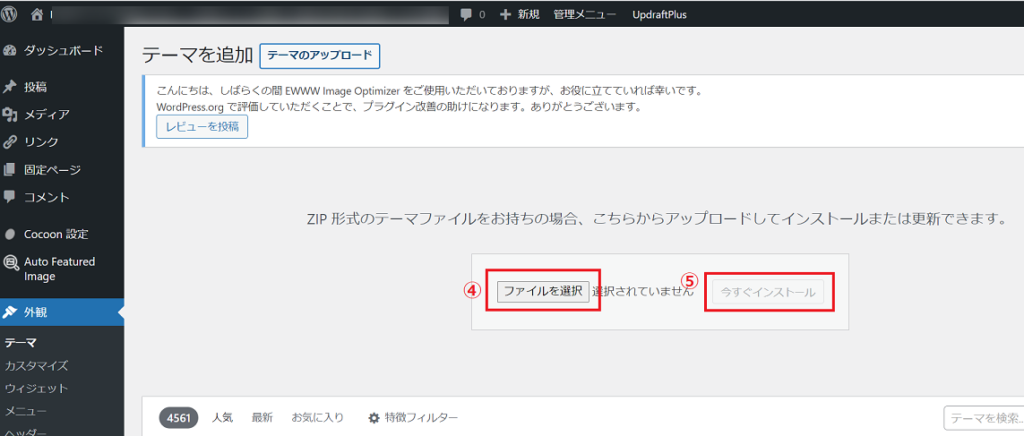Viewport: 1024px width, 436px height.
Task: Click the home site icon
Action: 37,14
